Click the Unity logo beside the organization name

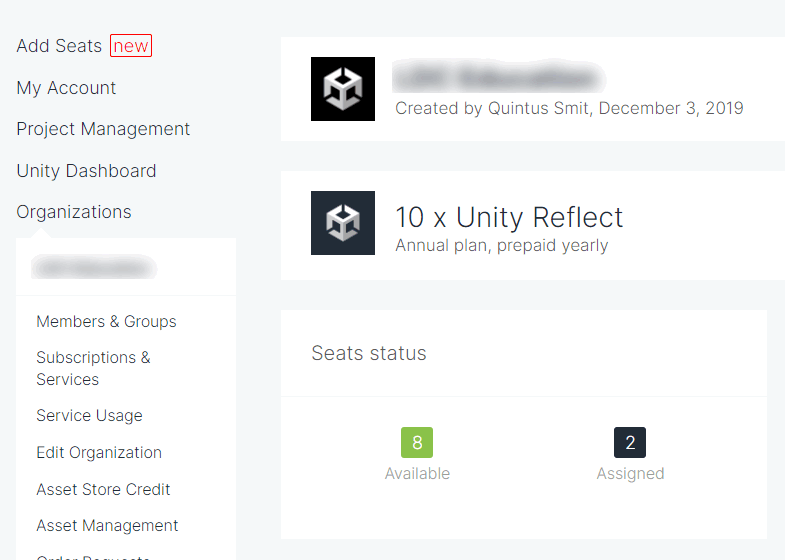(343, 89)
